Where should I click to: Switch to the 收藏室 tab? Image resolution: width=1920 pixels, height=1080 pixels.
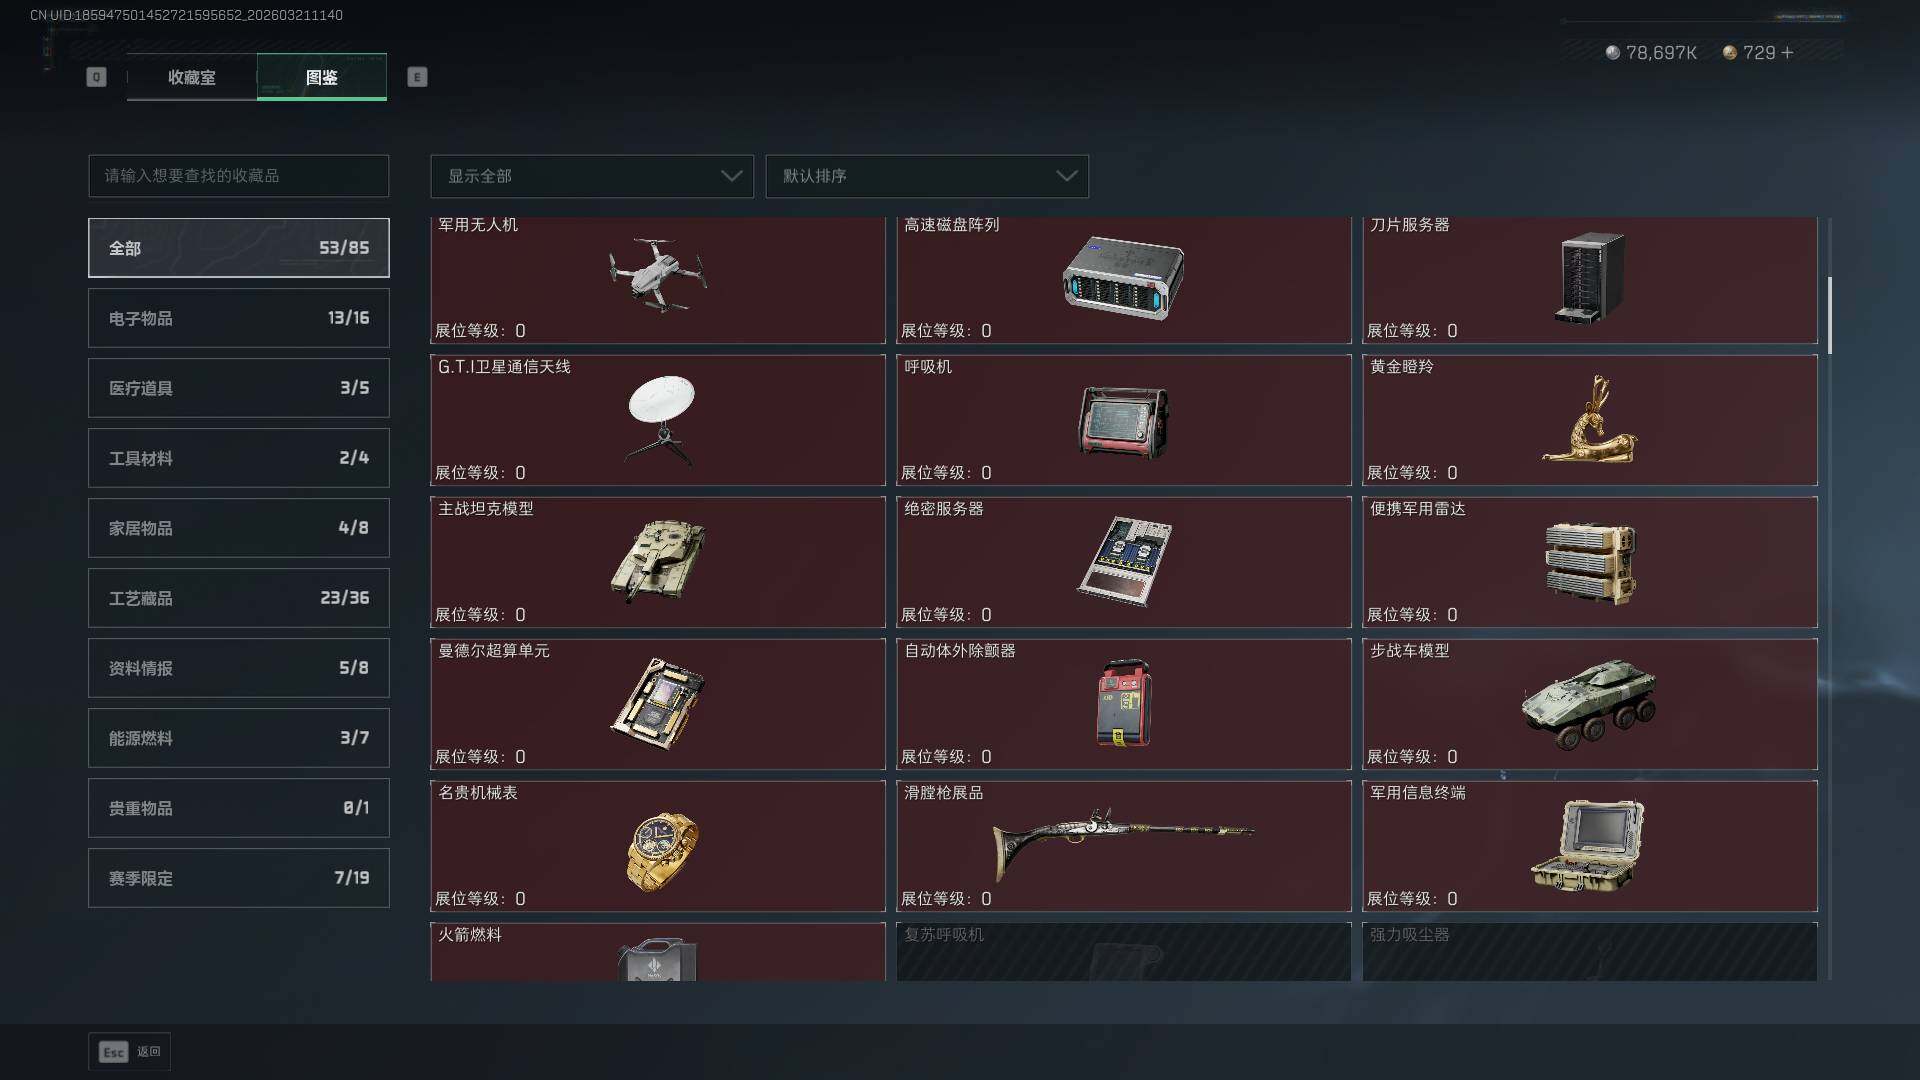coord(192,77)
